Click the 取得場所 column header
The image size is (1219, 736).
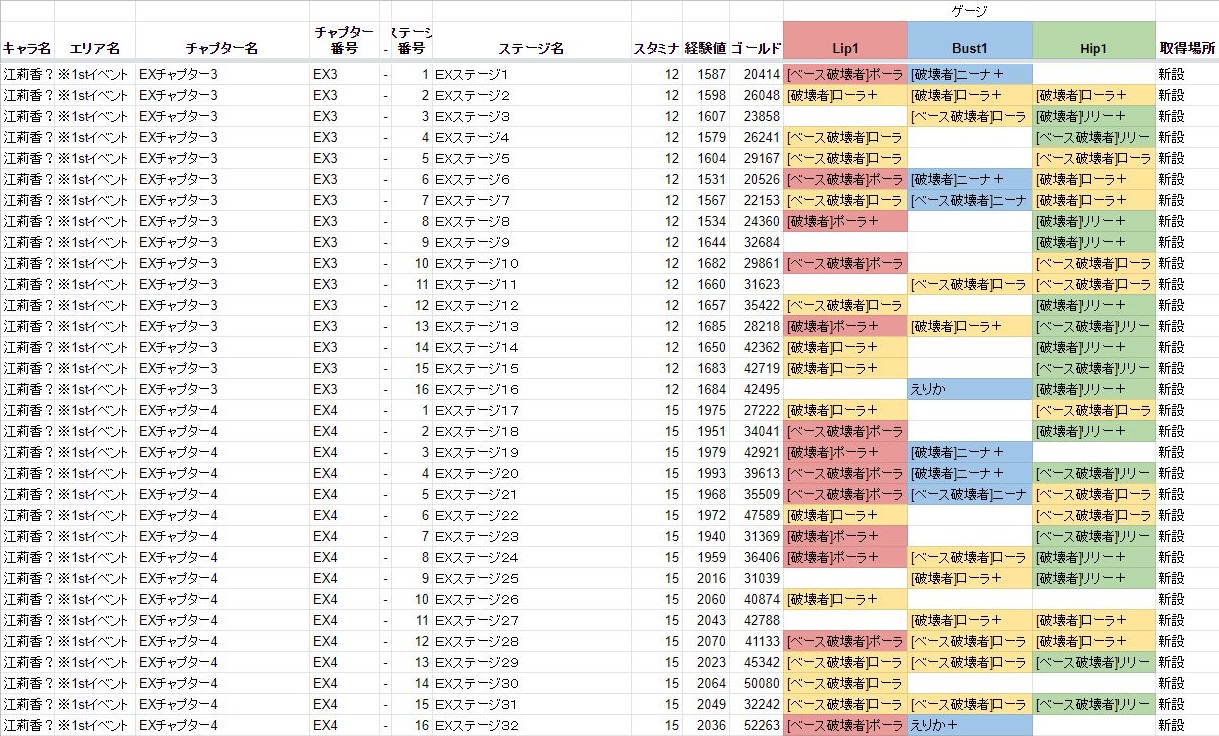tap(1187, 48)
